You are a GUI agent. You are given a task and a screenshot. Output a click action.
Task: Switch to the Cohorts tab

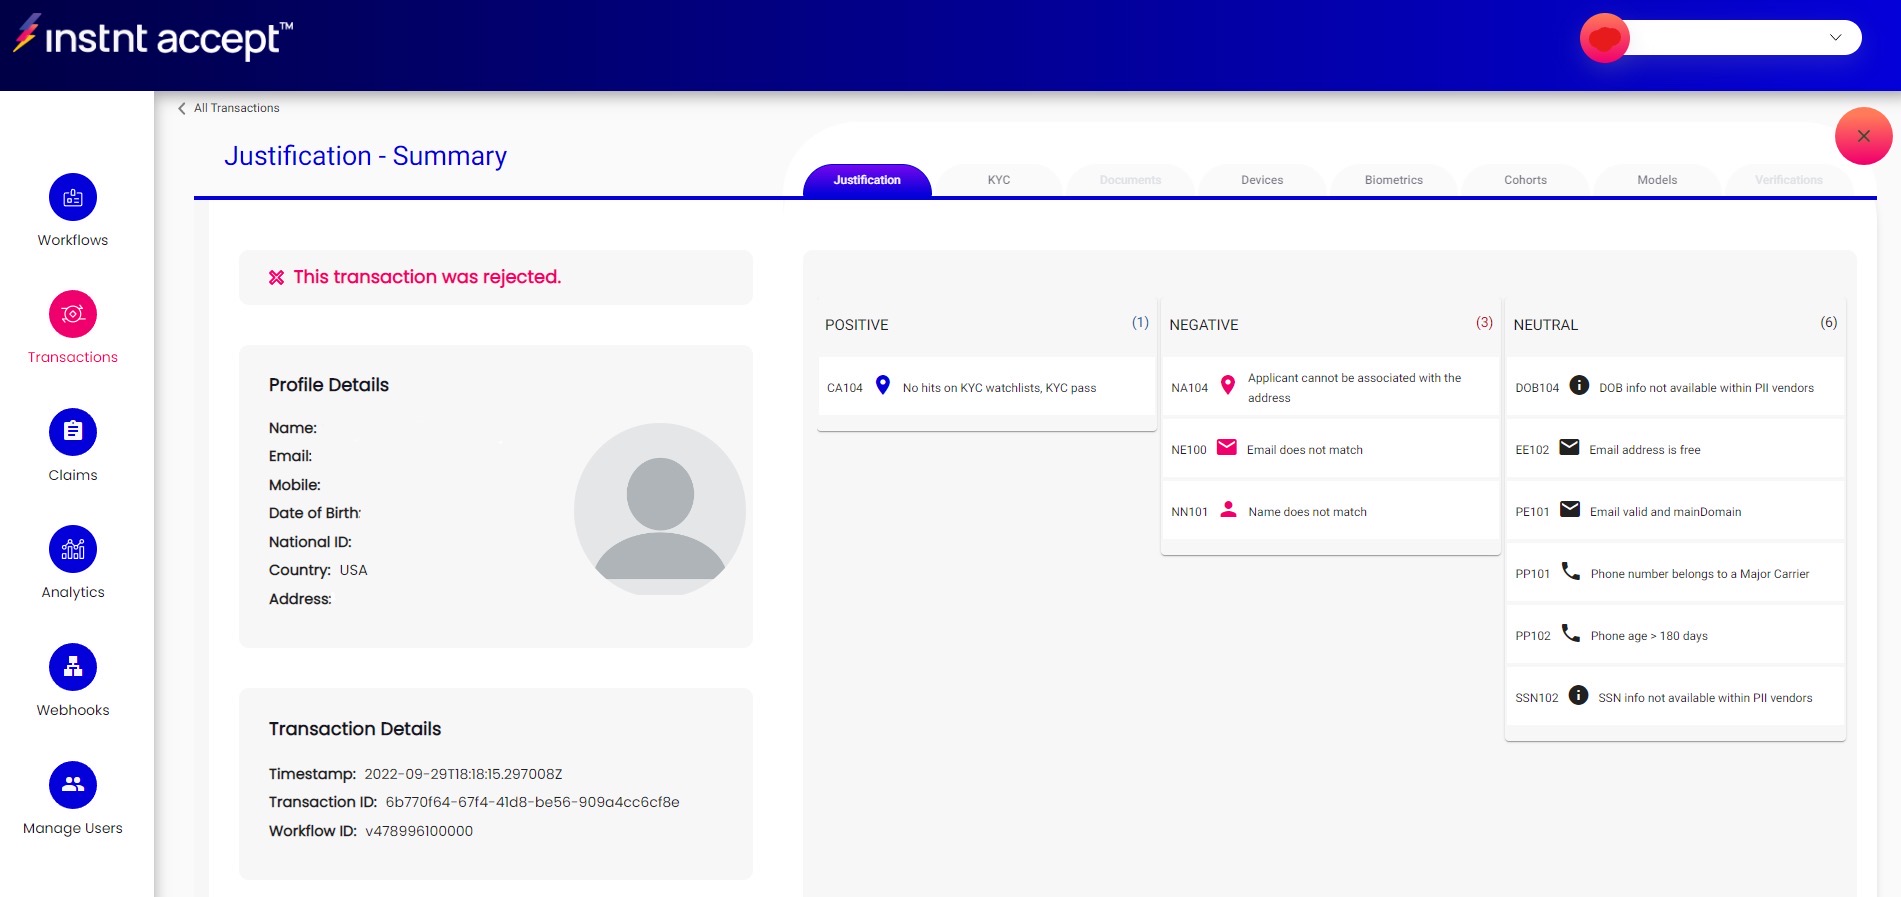[x=1525, y=180]
